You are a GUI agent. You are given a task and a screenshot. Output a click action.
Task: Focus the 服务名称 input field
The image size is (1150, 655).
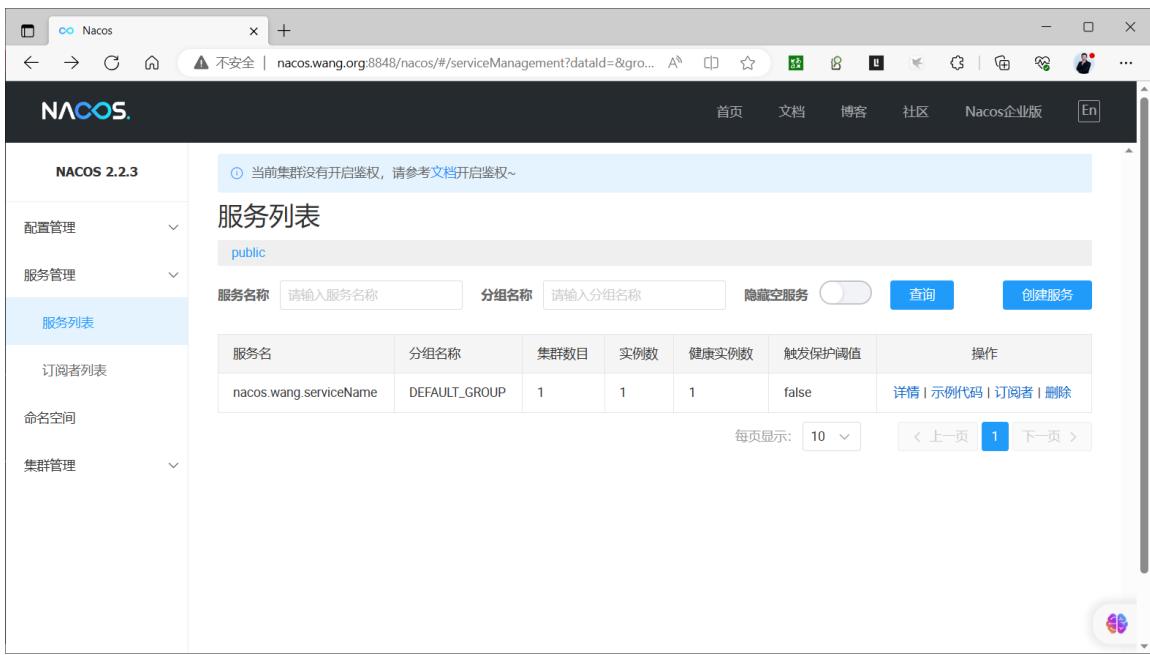pyautogui.click(x=371, y=295)
